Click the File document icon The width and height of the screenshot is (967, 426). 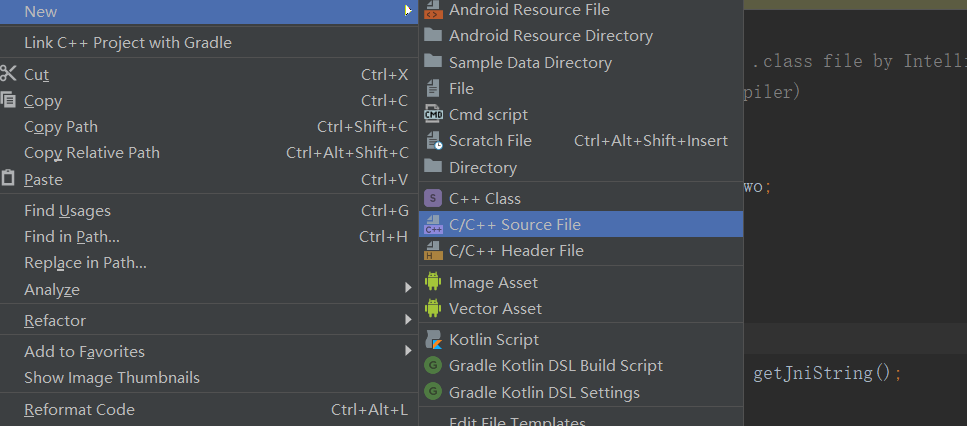pyautogui.click(x=434, y=89)
